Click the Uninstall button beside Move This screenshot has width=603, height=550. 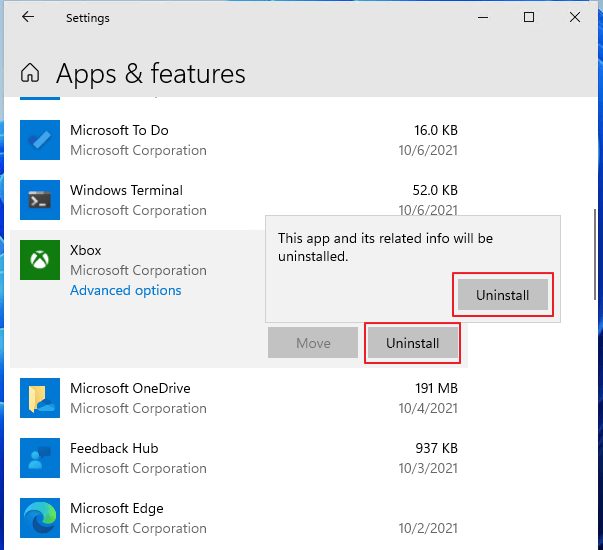[x=413, y=343]
